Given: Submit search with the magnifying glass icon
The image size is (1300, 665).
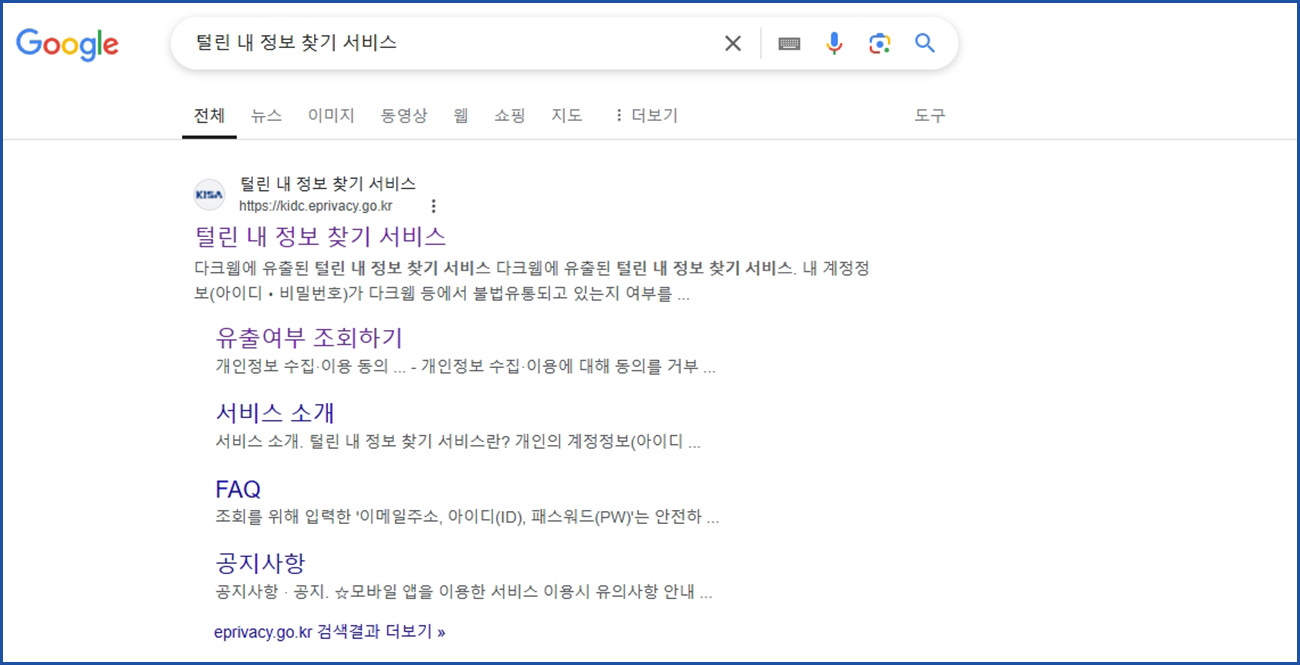Looking at the screenshot, I should click(x=925, y=43).
